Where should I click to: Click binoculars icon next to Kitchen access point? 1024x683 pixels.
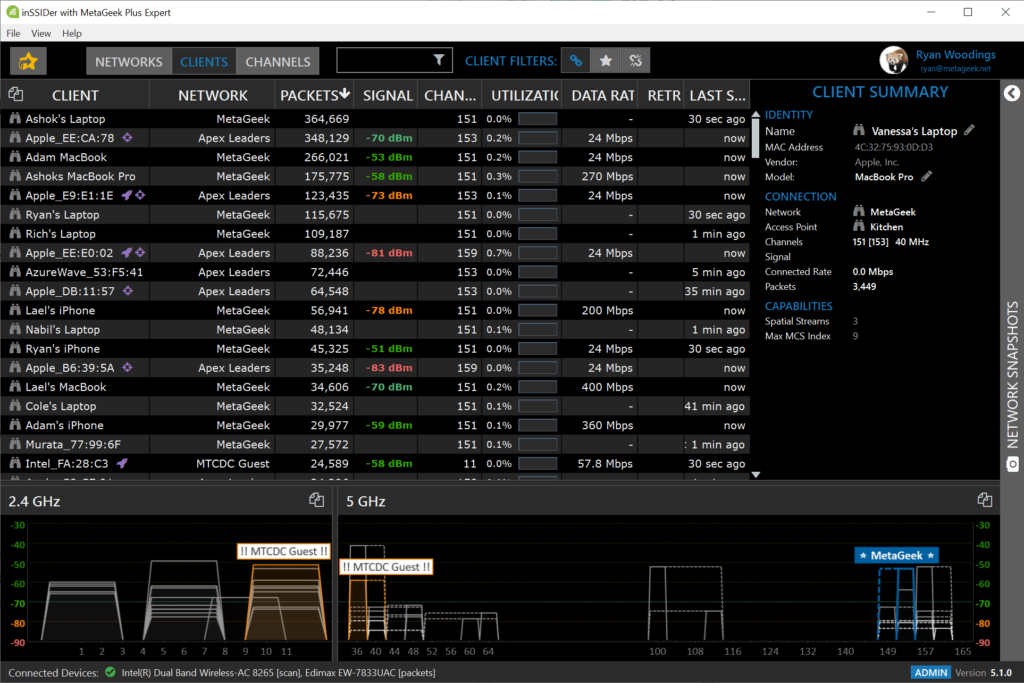[x=859, y=226]
